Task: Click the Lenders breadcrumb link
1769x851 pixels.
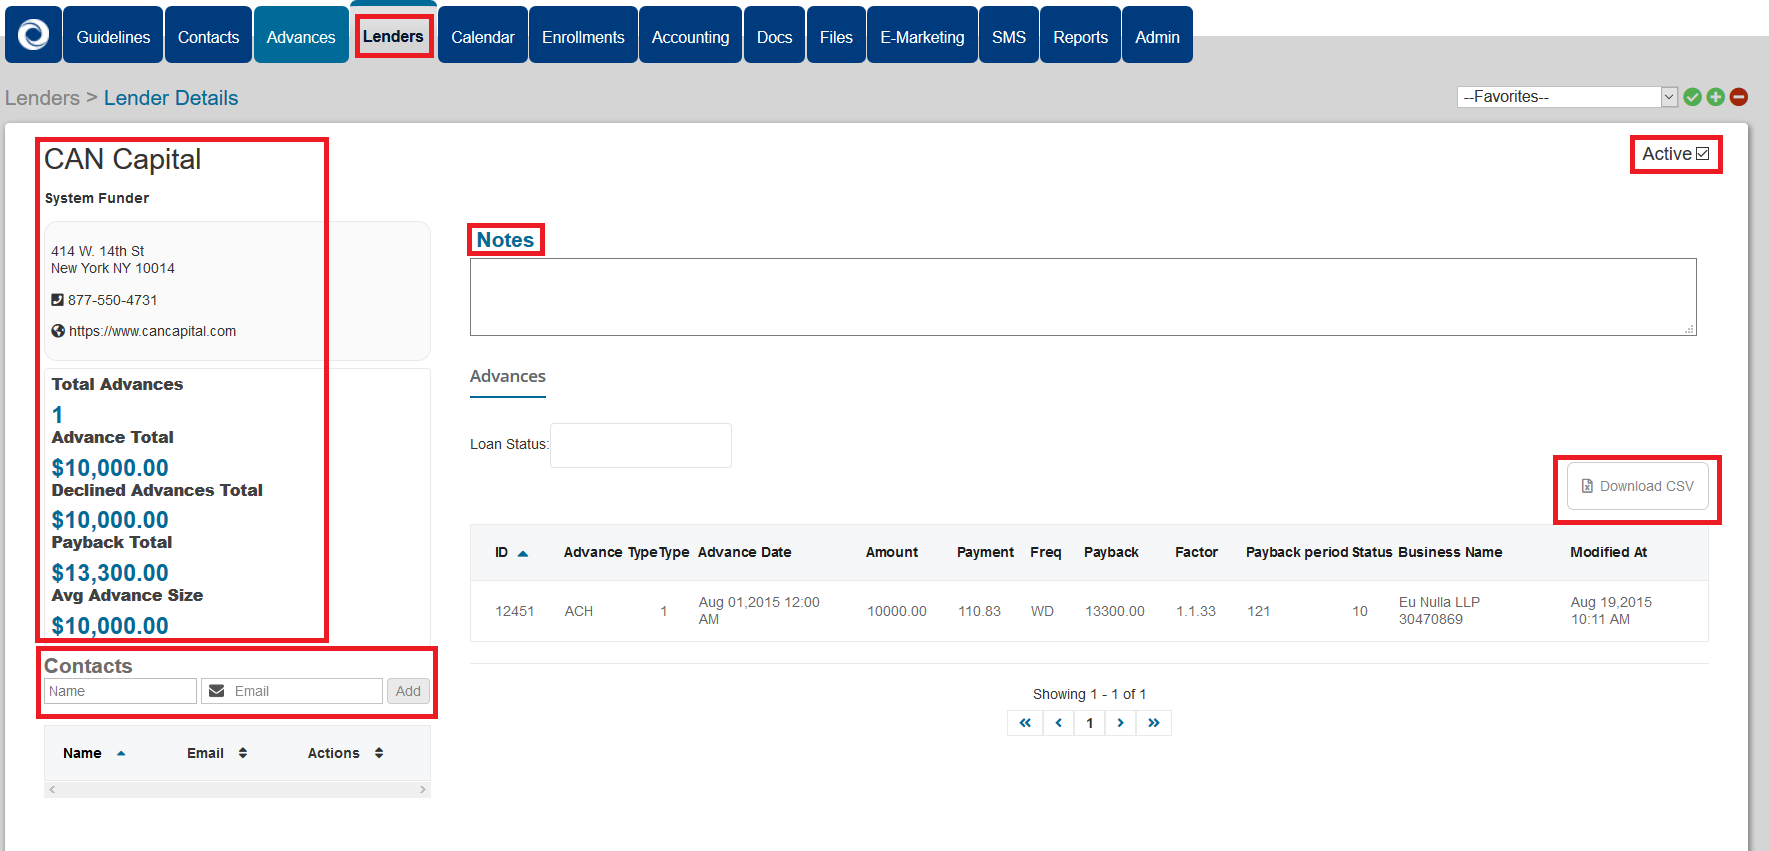Action: coord(42,98)
